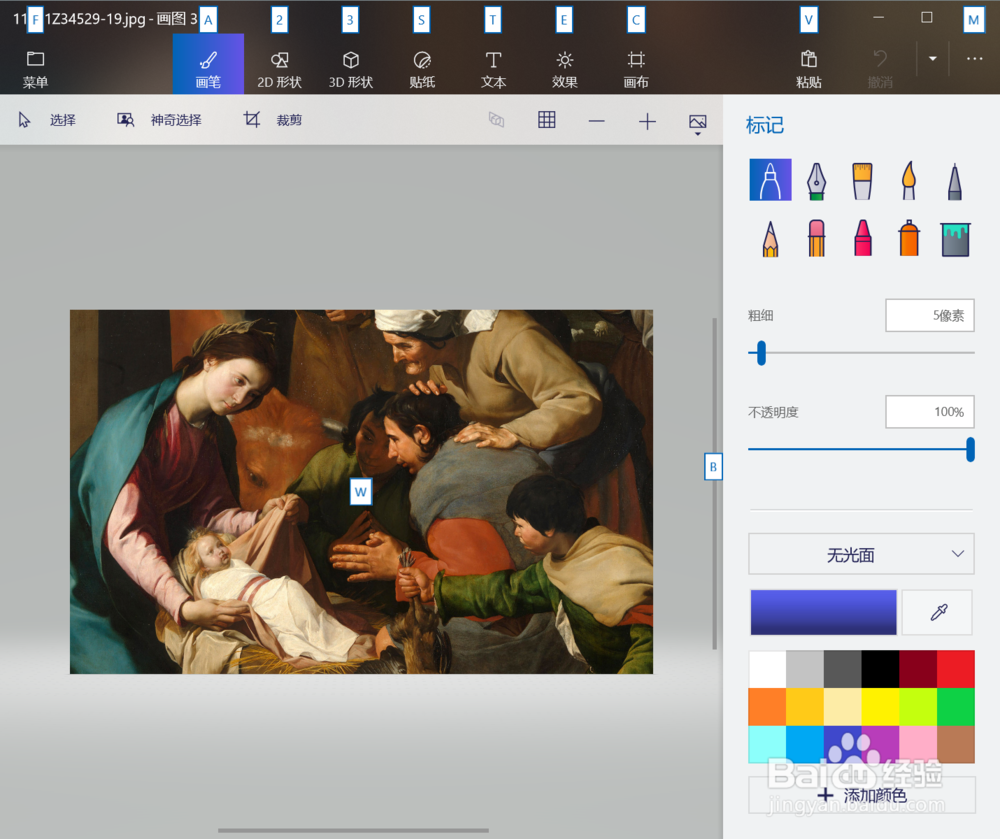Open the 效果 effects tab
Viewport: 1000px width, 839px height.
point(564,69)
